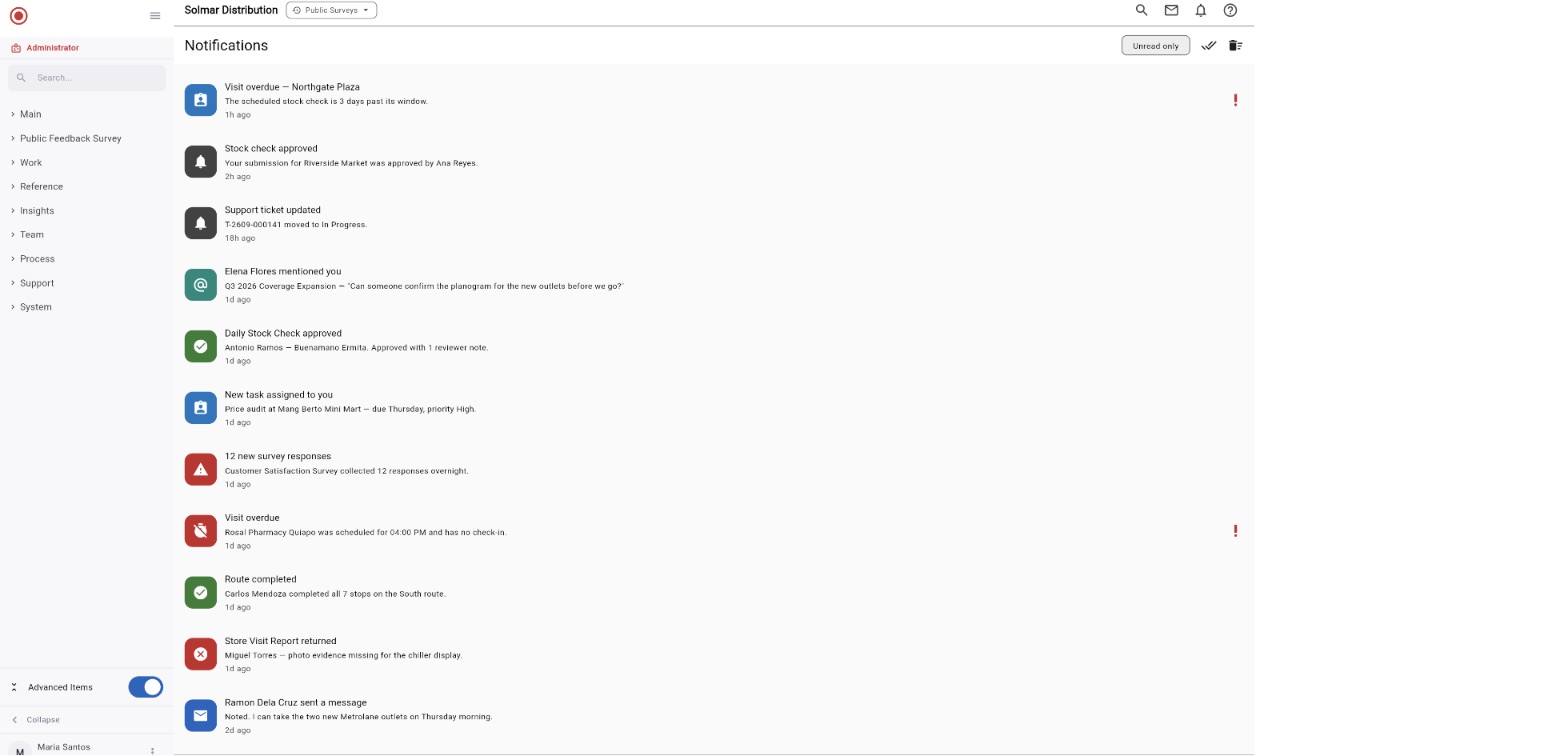
Task: Open the Public Surveys dropdown
Action: pos(331,10)
